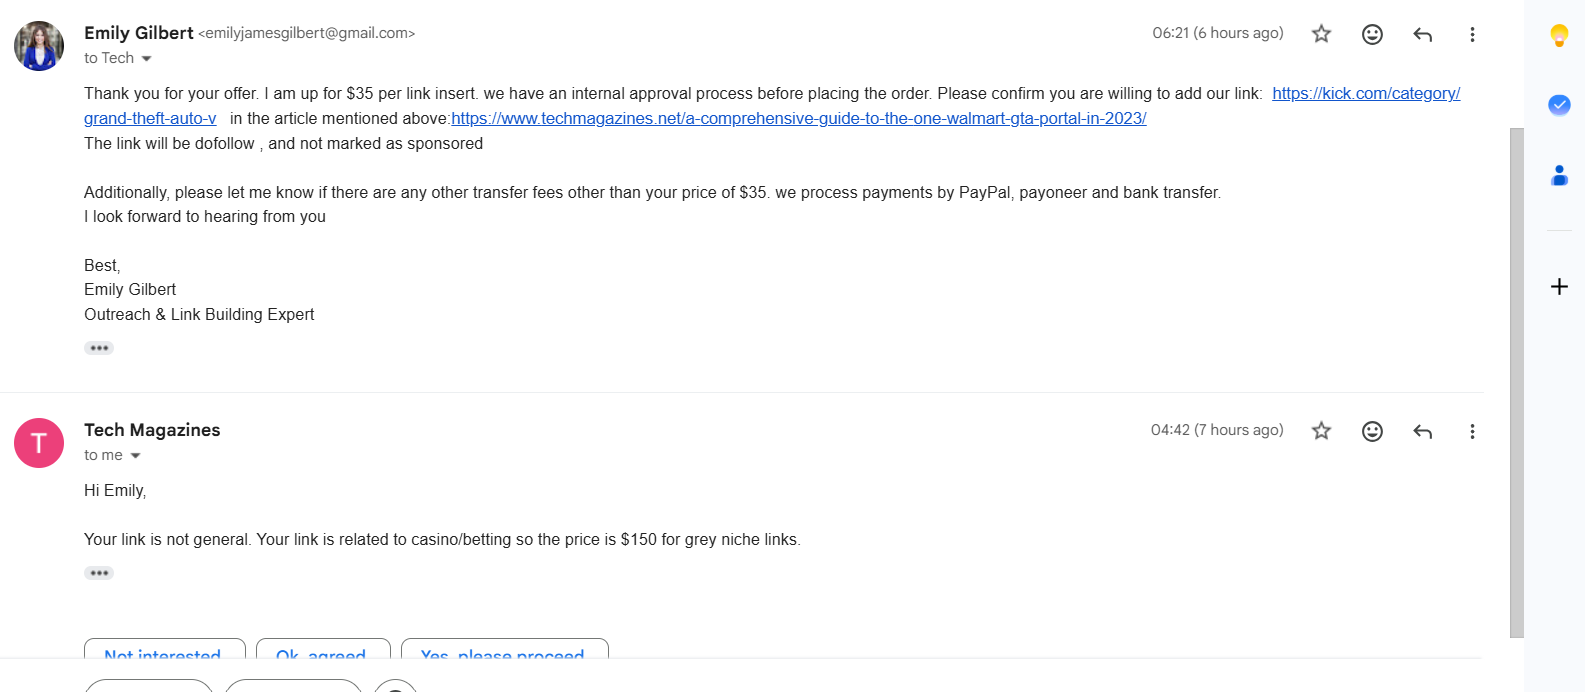The height and width of the screenshot is (692, 1585).
Task: Open Google Keep from side panel
Action: [x=1559, y=36]
